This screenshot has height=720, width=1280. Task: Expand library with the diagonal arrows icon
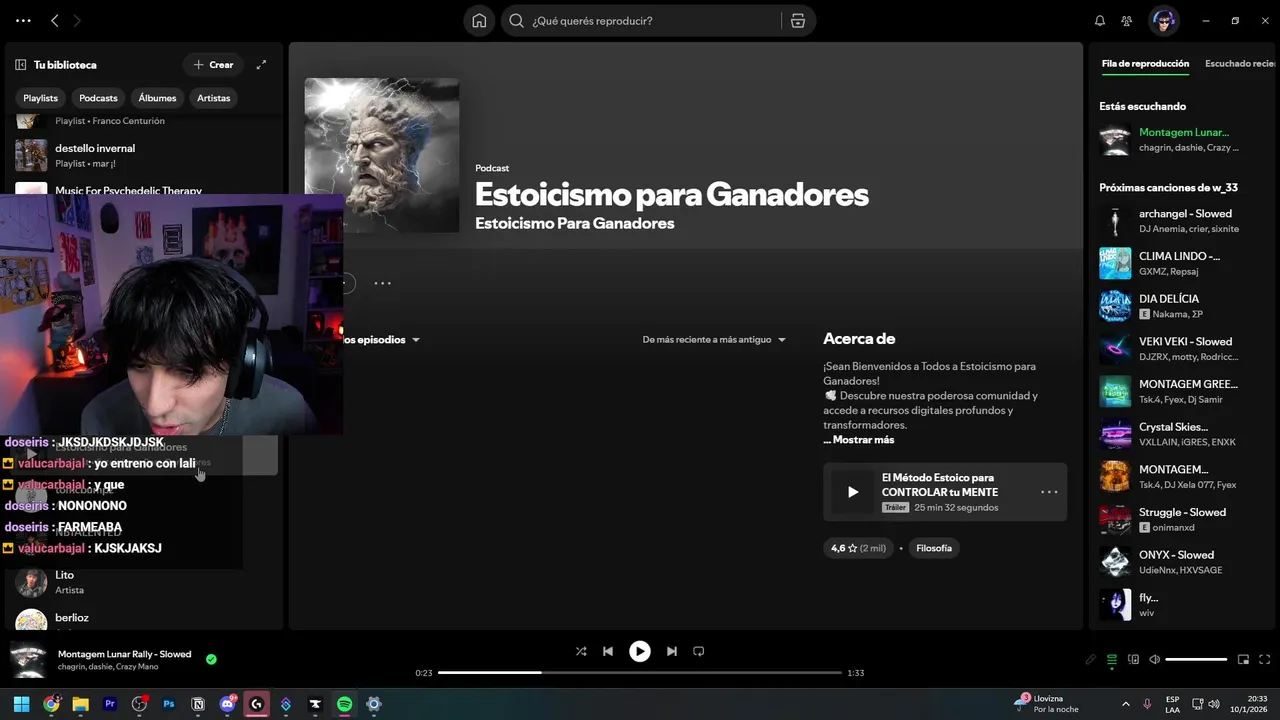coord(261,65)
